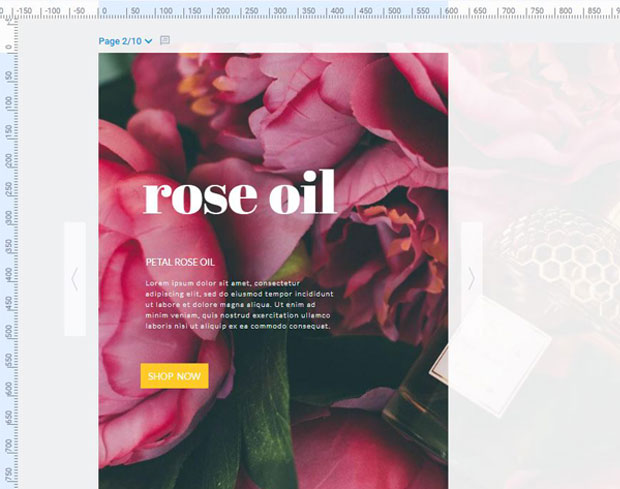The width and height of the screenshot is (620, 489).
Task: Click the horizontal ruler at the top
Action: [310, 9]
